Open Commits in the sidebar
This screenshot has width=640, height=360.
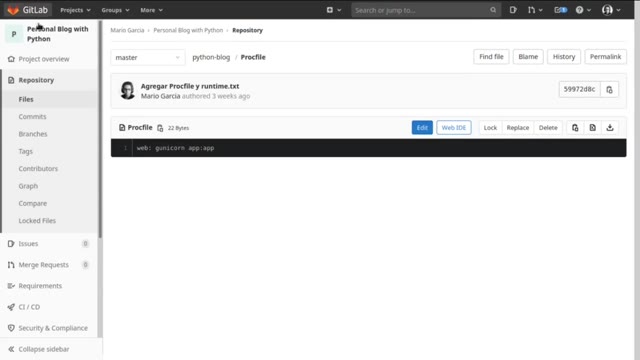pos(32,117)
